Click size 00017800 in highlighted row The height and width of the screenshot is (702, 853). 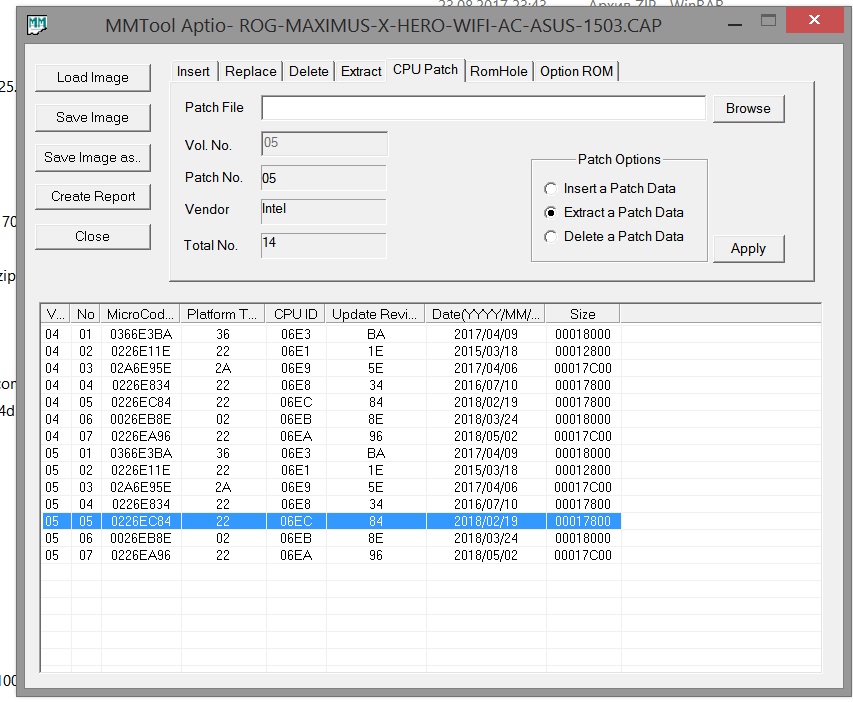coord(583,521)
